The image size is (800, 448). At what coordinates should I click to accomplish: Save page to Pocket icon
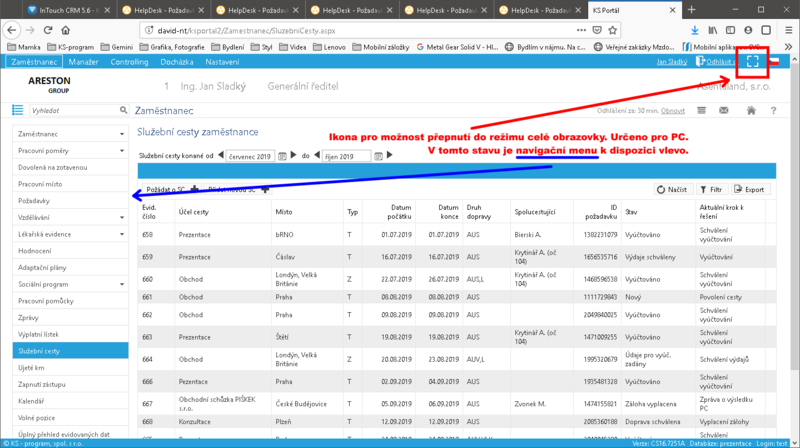[x=597, y=30]
